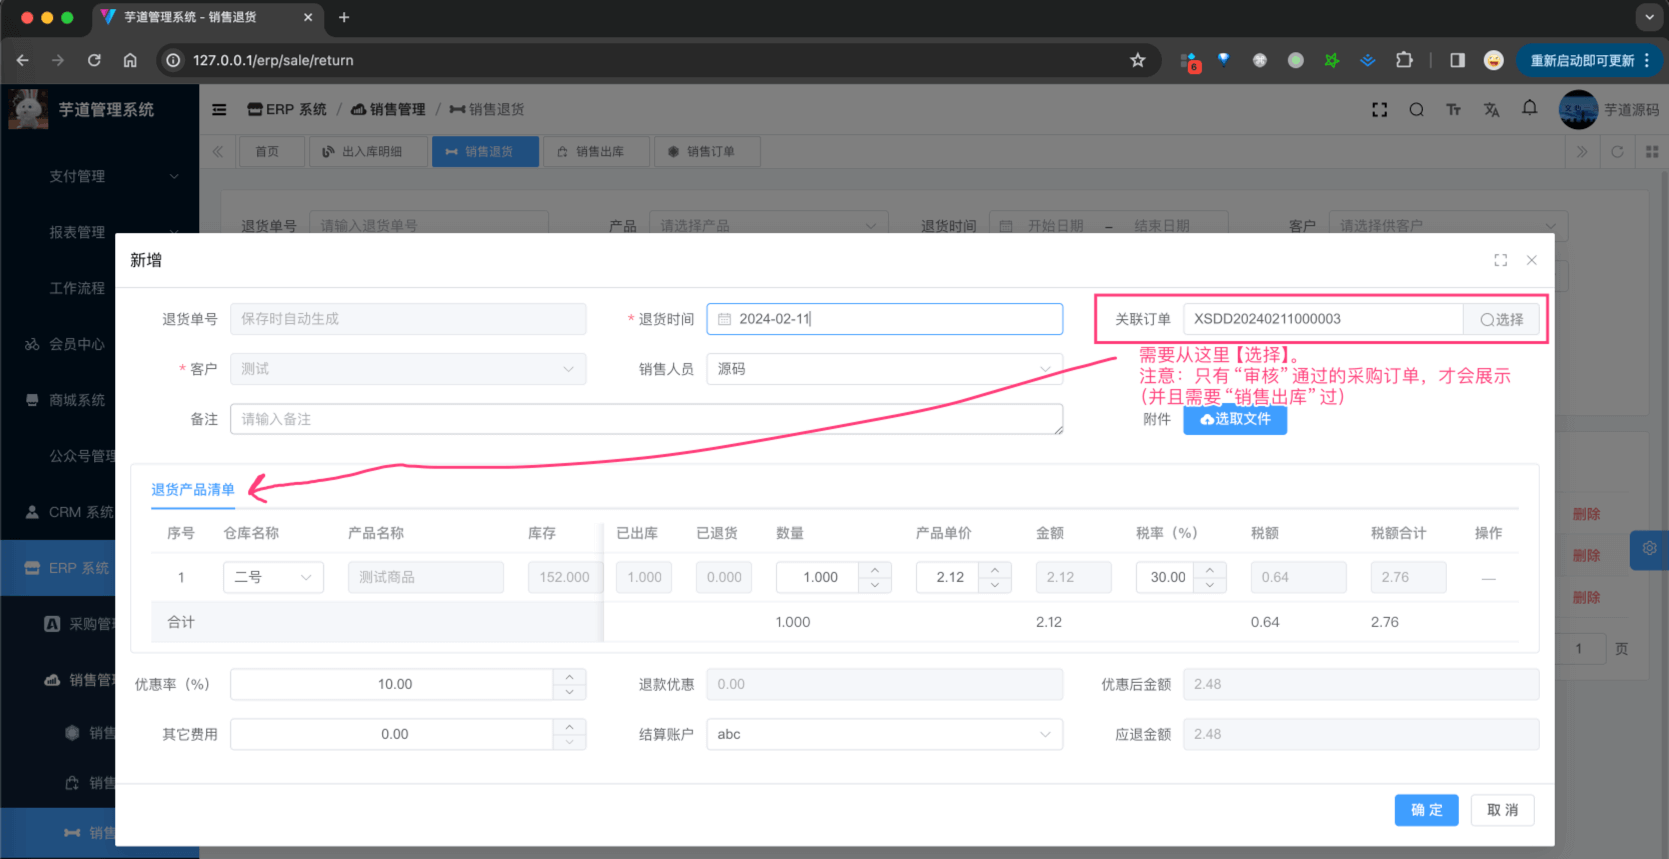Select the 退货产品清单 tab
Screen dimensions: 1669x859
point(193,490)
